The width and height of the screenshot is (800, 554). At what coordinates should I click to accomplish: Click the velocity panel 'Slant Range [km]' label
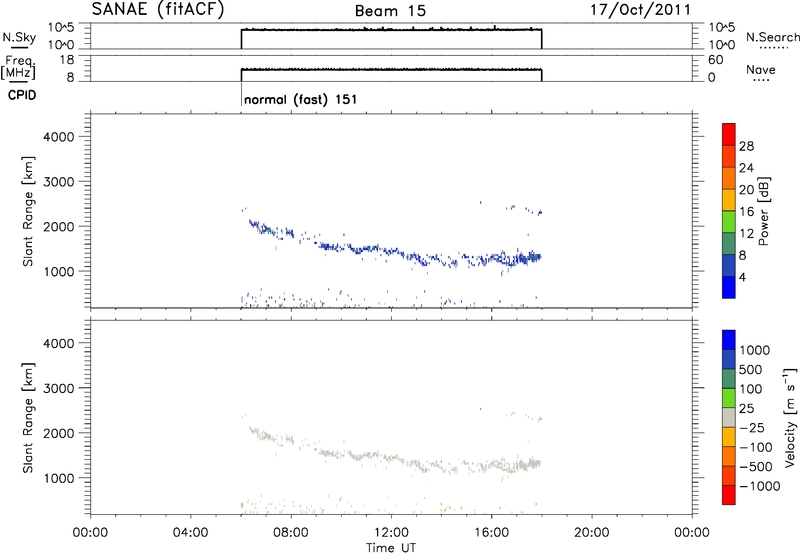(x=28, y=418)
